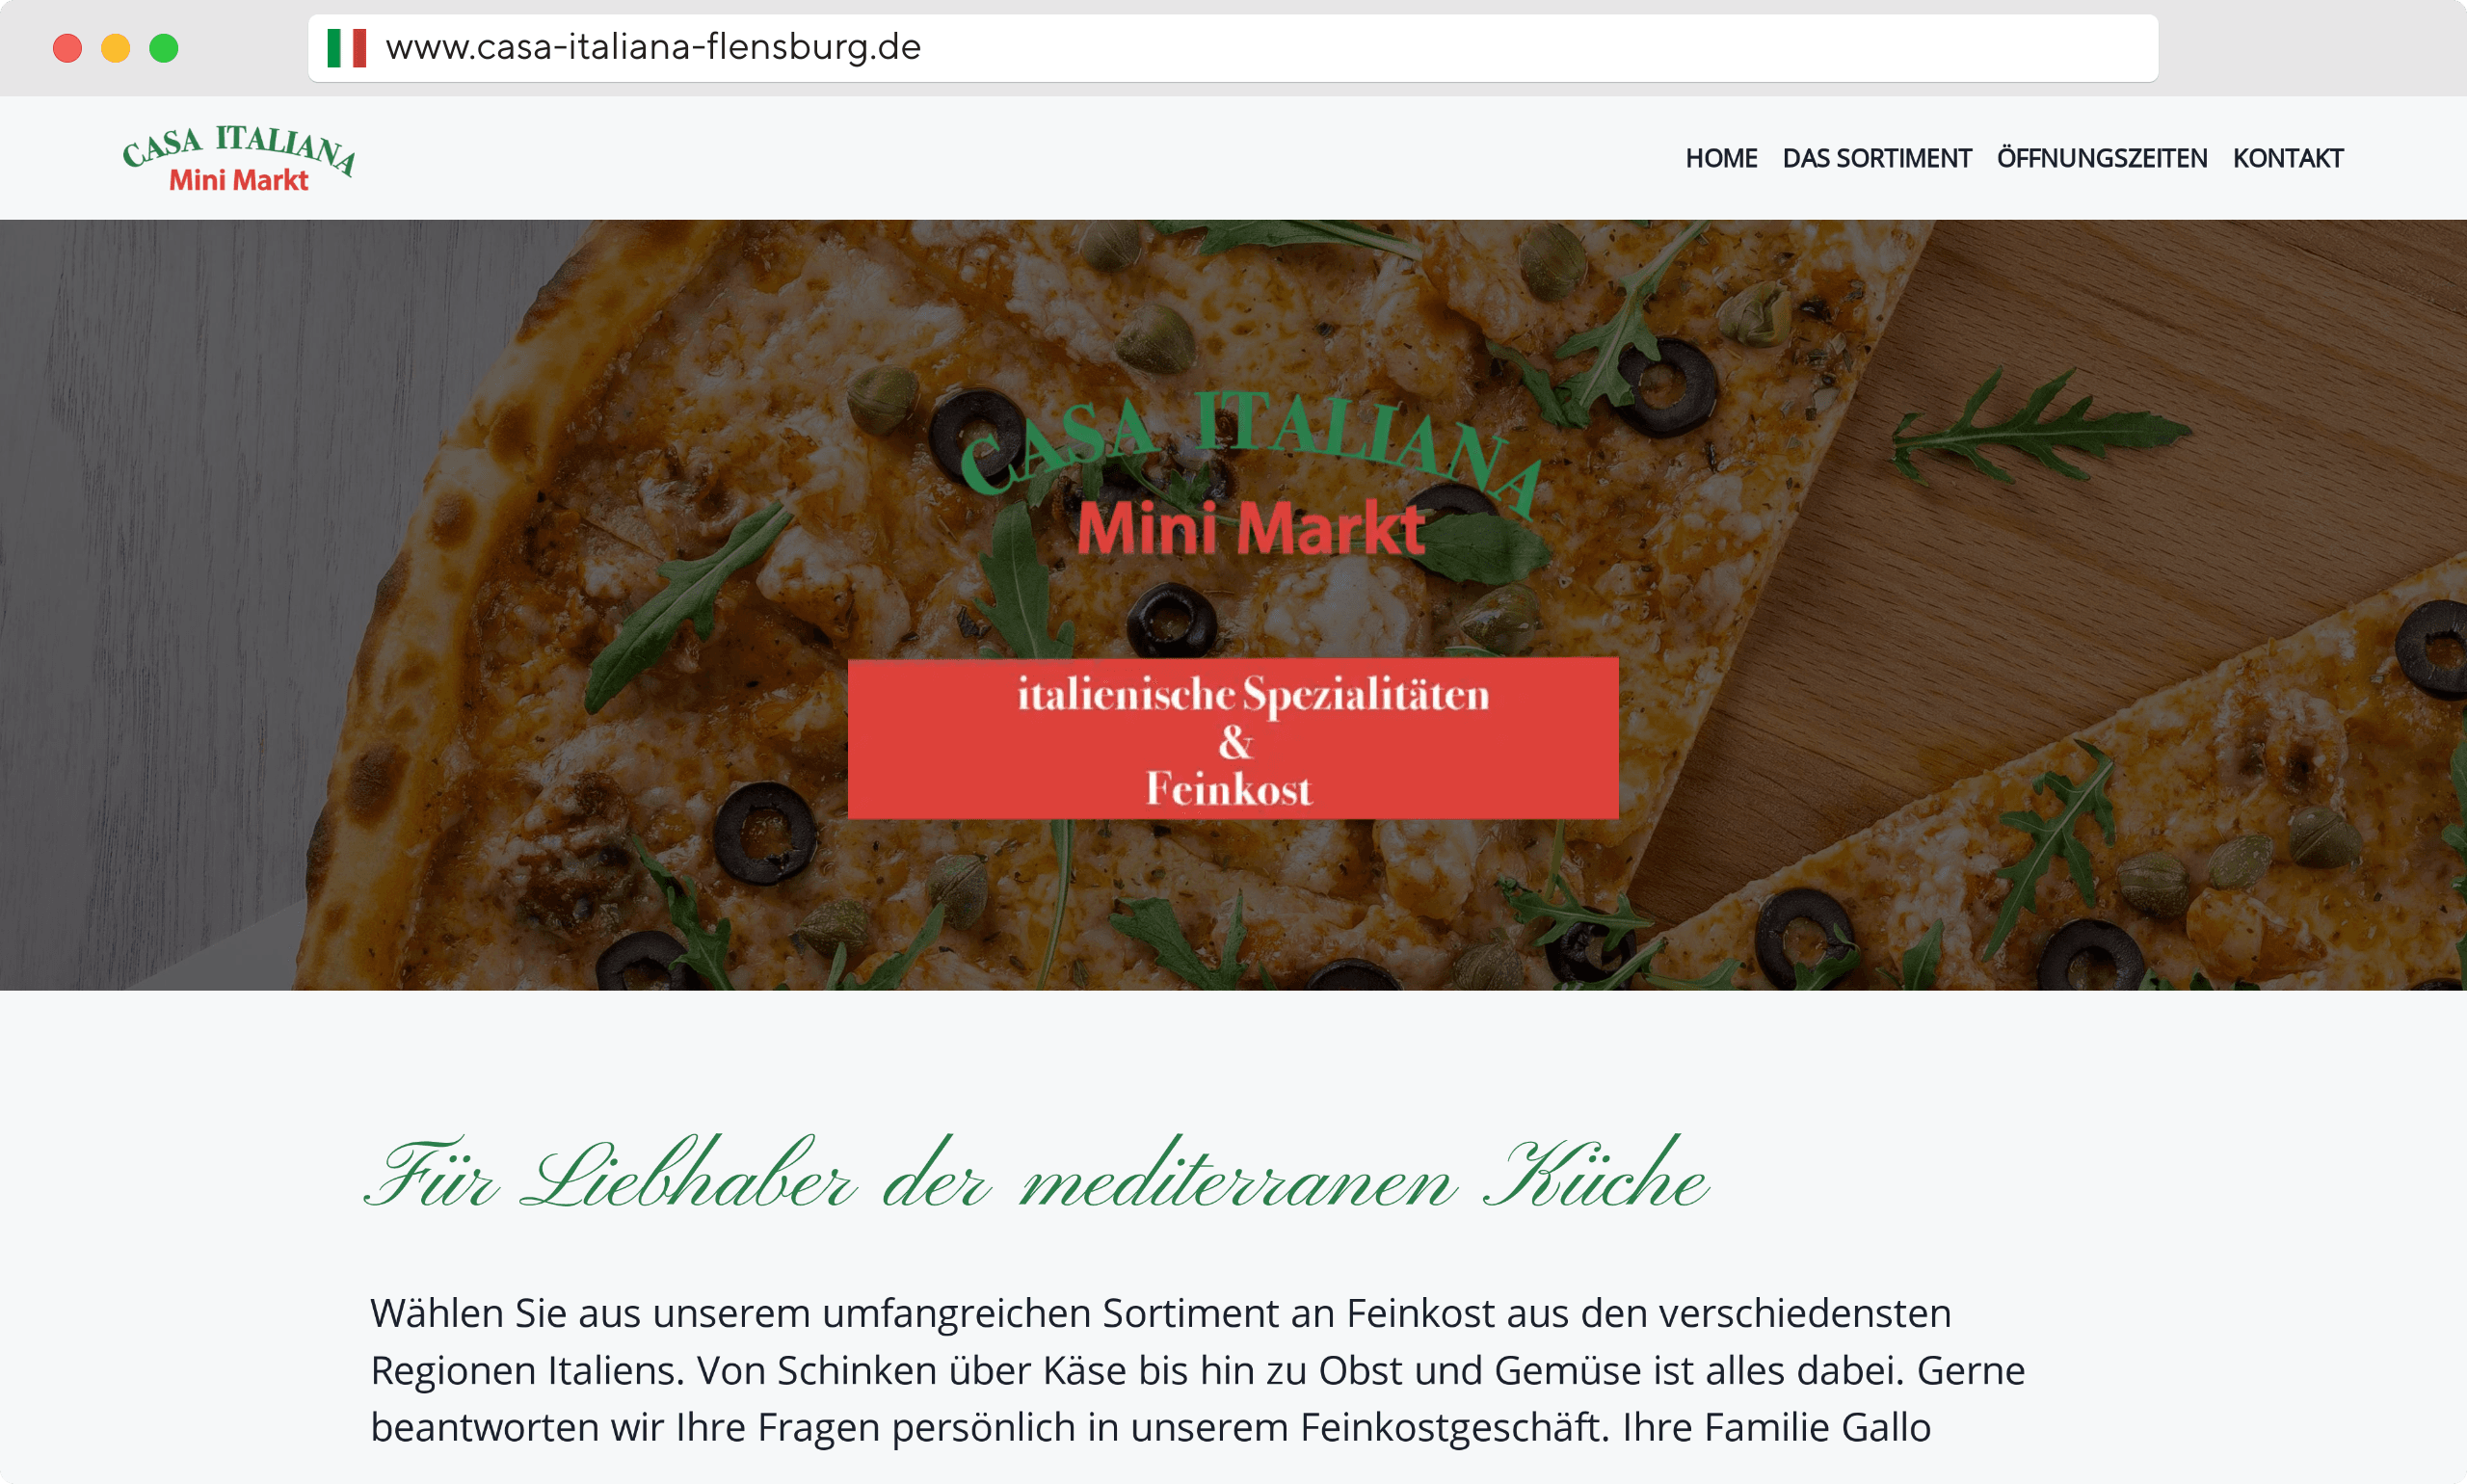
Task: Click the Italian flag favicon in address bar
Action: 346,48
